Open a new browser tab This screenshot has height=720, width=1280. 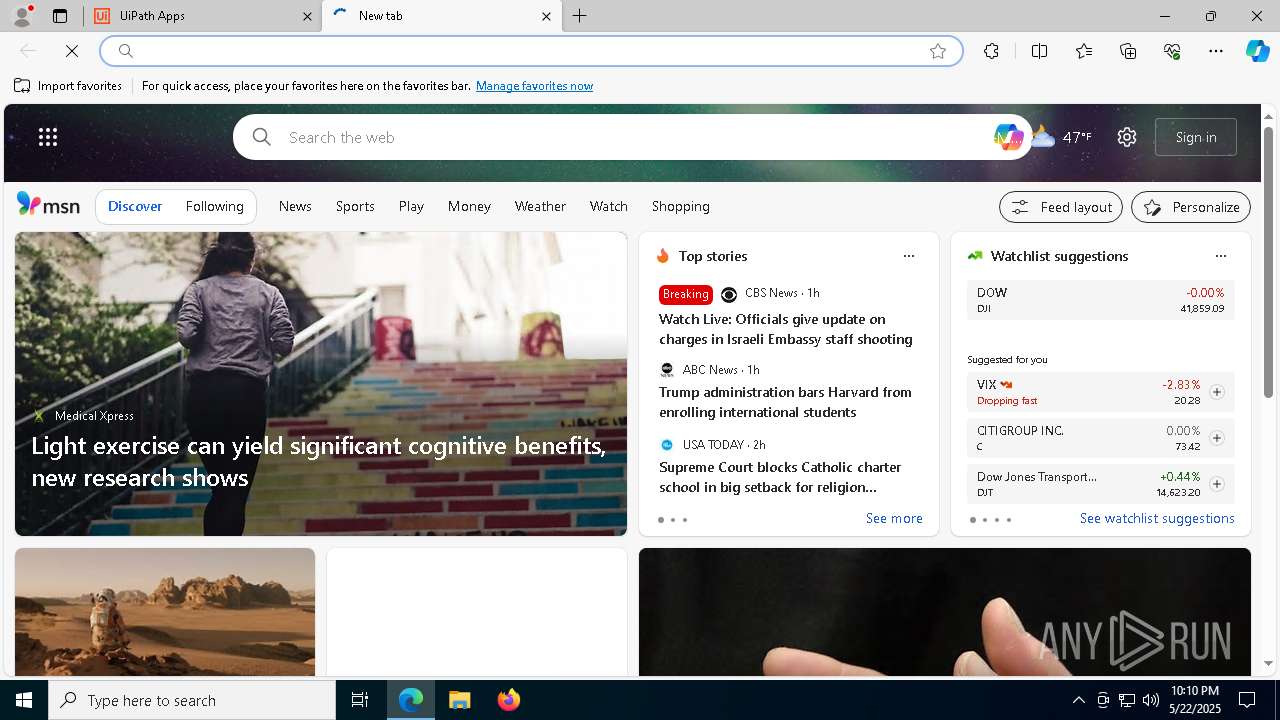point(579,16)
